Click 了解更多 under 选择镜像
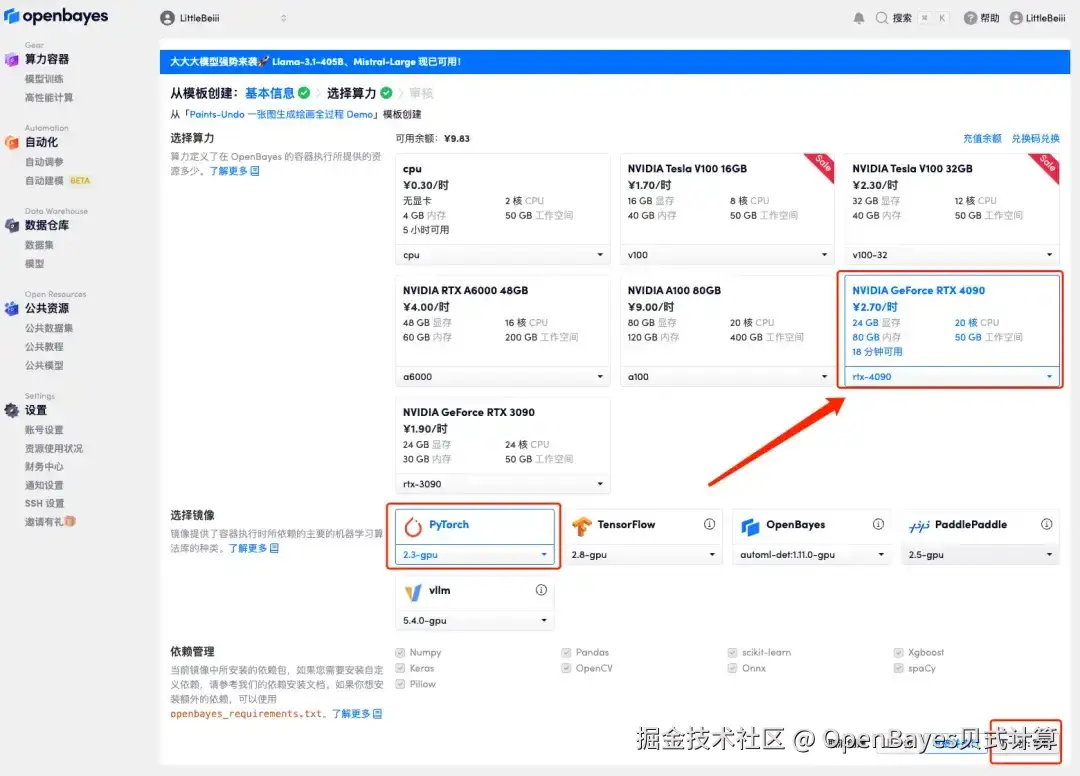 (x=253, y=548)
